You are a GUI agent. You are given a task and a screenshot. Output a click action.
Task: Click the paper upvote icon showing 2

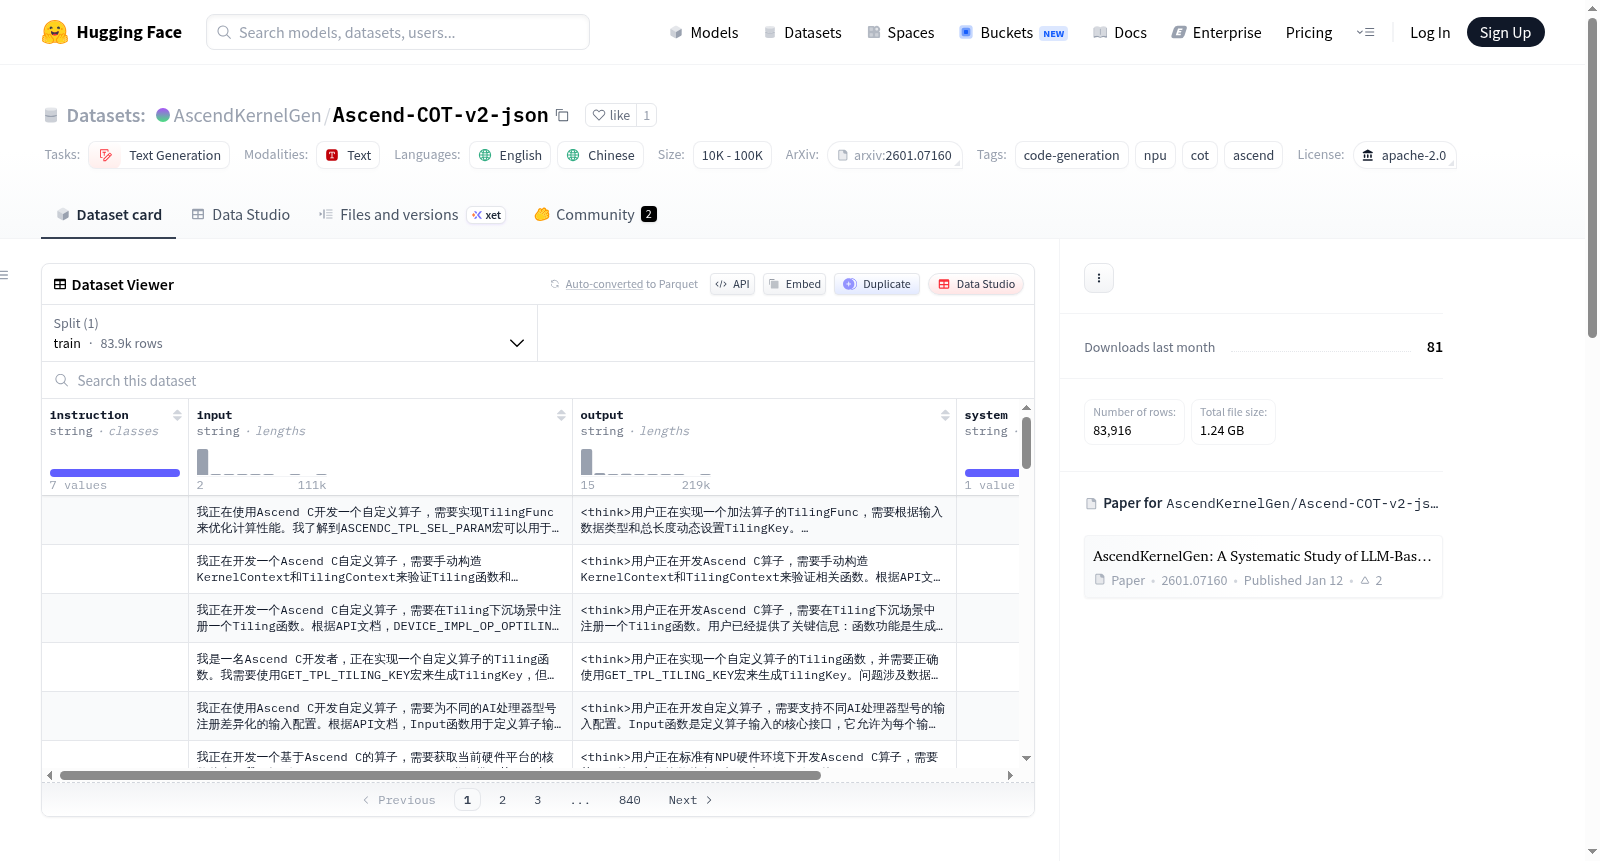(1365, 580)
